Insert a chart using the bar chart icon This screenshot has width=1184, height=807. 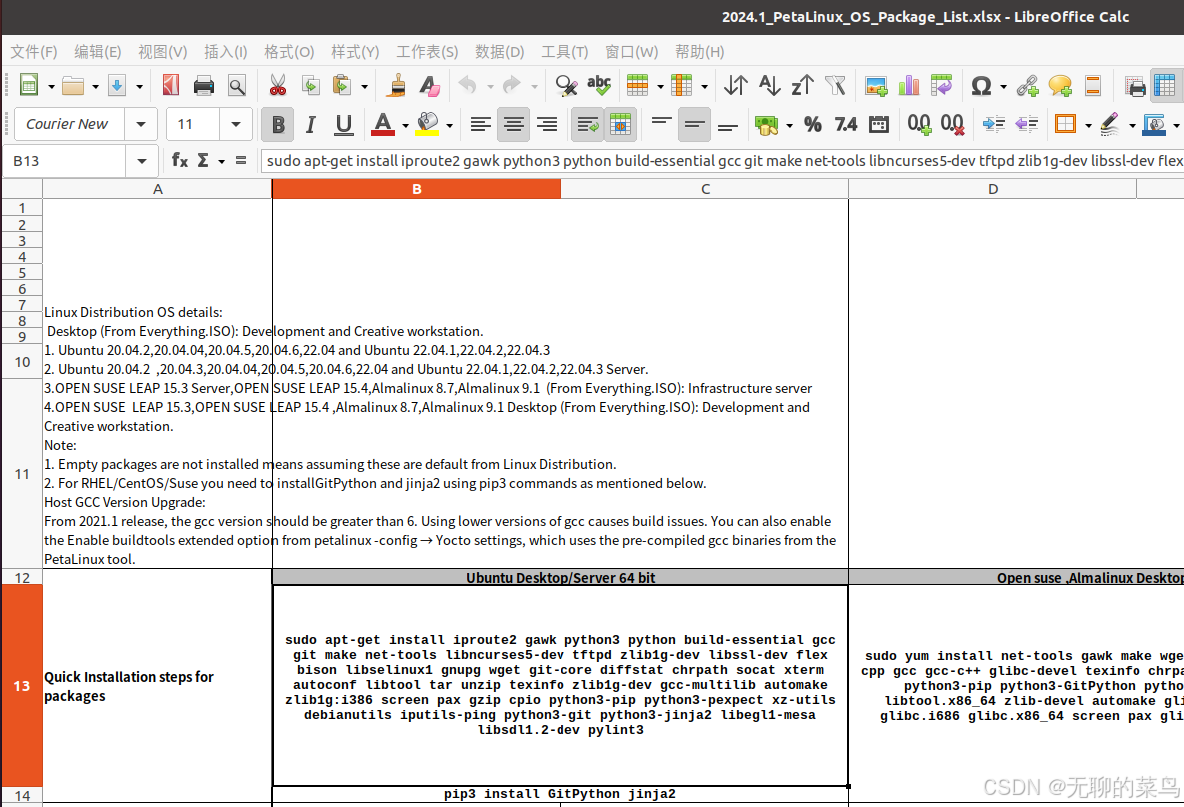click(x=908, y=85)
